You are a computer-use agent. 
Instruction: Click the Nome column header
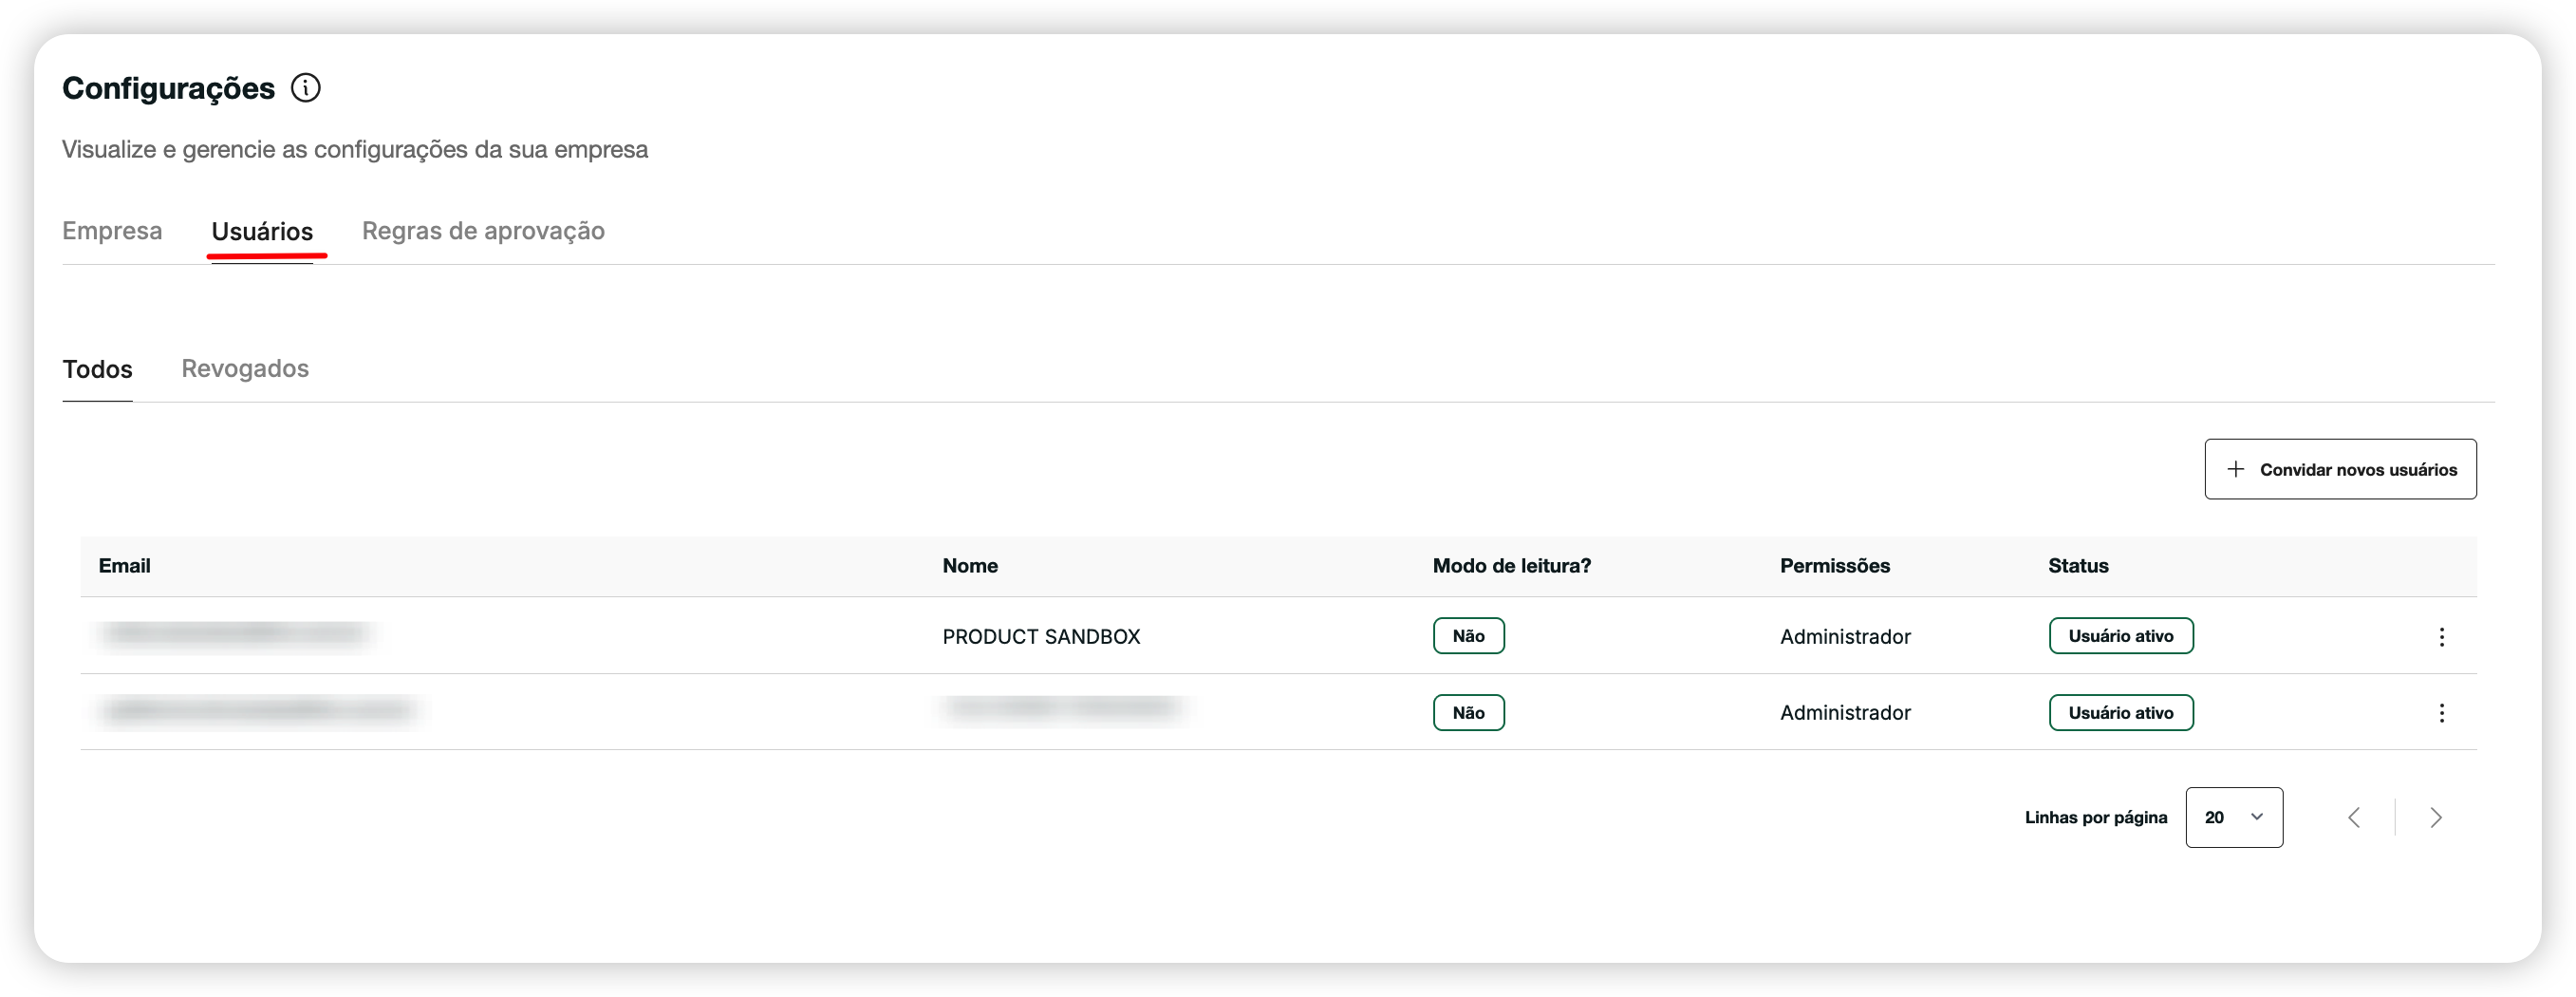point(969,566)
